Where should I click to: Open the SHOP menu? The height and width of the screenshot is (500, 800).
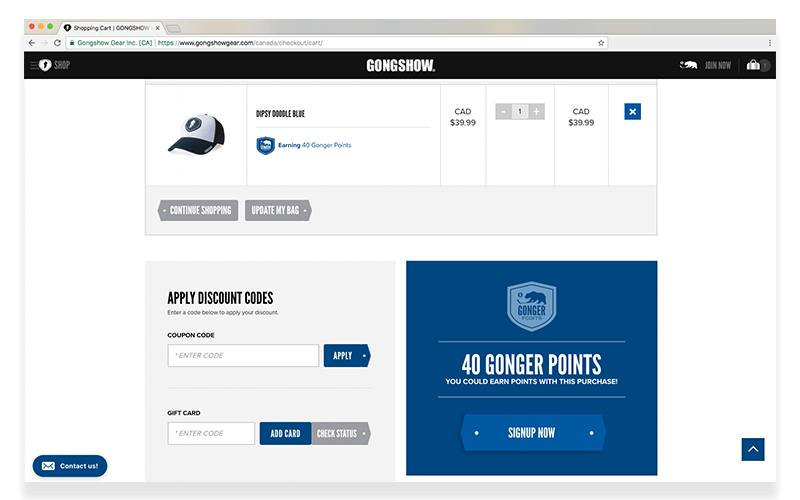(x=62, y=65)
